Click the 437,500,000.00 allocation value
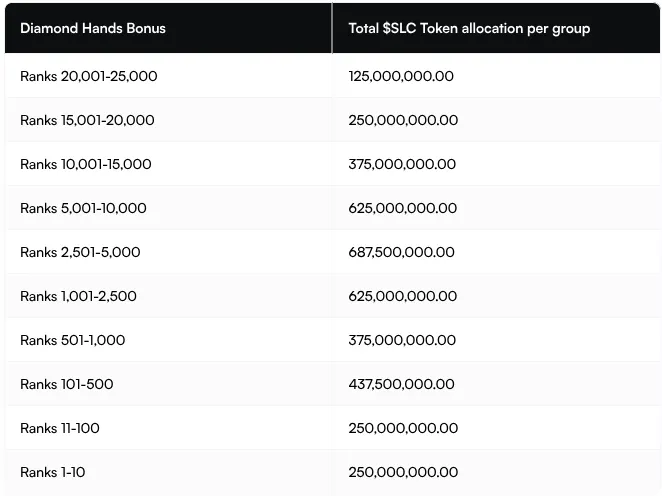 [402, 384]
